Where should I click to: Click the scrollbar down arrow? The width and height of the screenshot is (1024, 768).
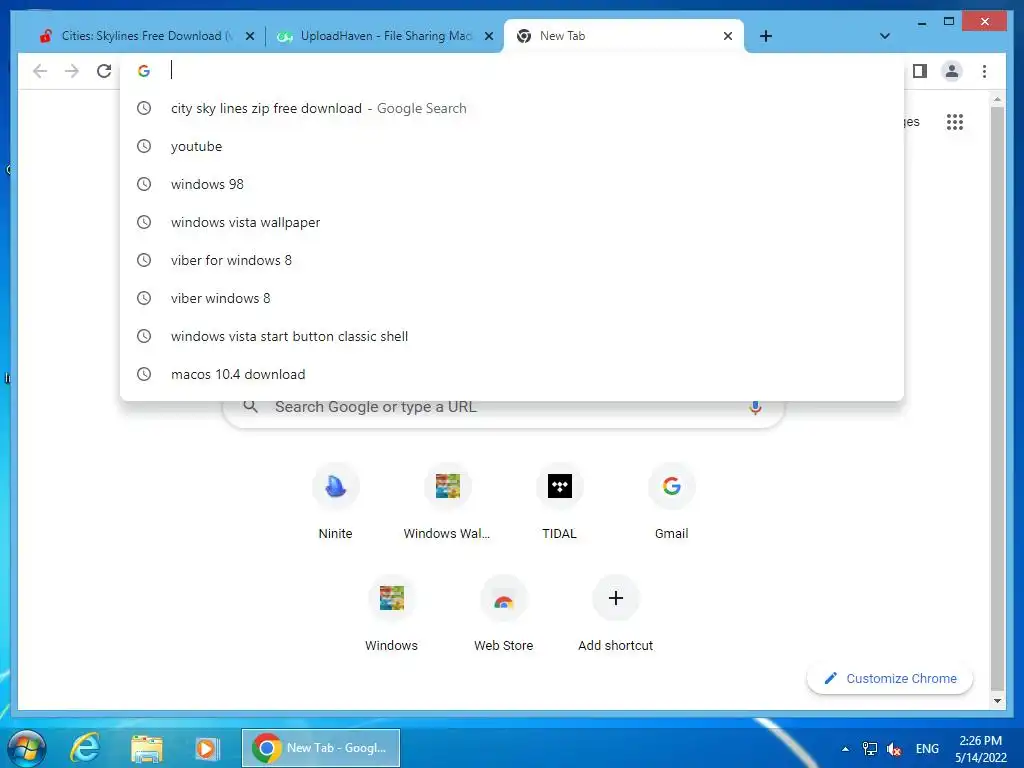997,701
